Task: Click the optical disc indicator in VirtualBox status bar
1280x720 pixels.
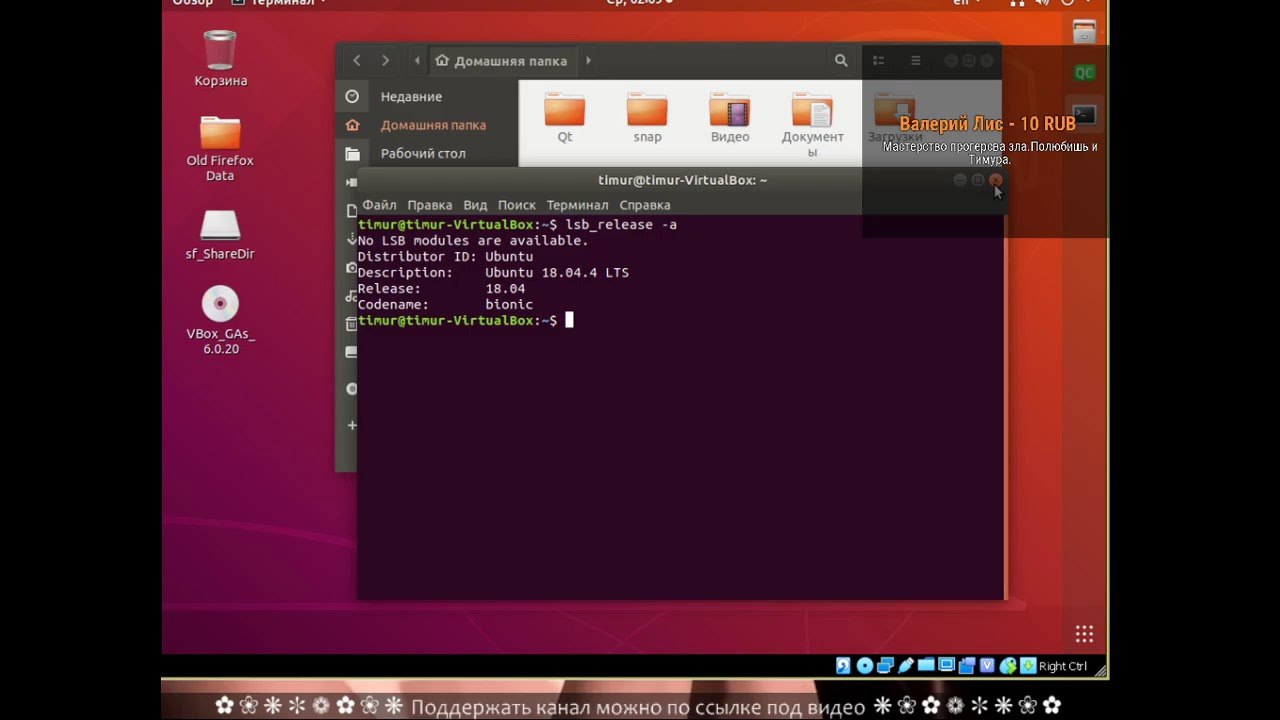Action: coord(865,666)
